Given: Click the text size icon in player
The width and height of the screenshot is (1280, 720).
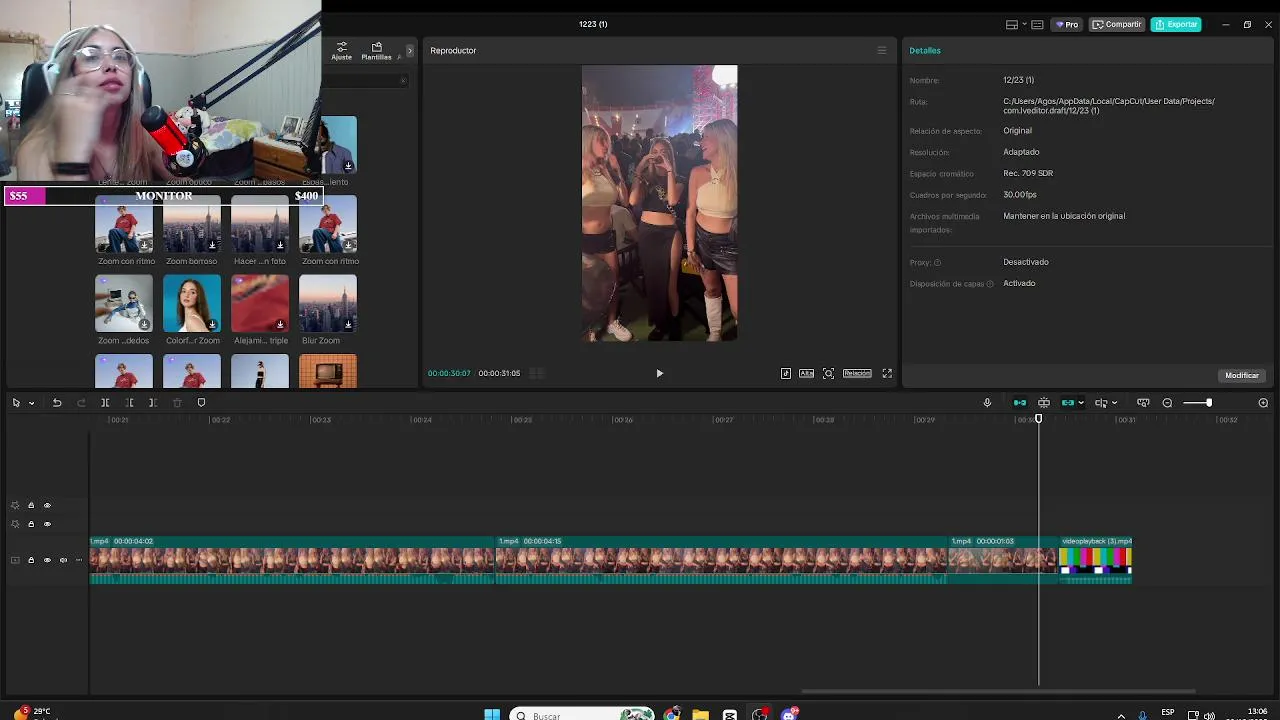Looking at the screenshot, I should tap(806, 373).
